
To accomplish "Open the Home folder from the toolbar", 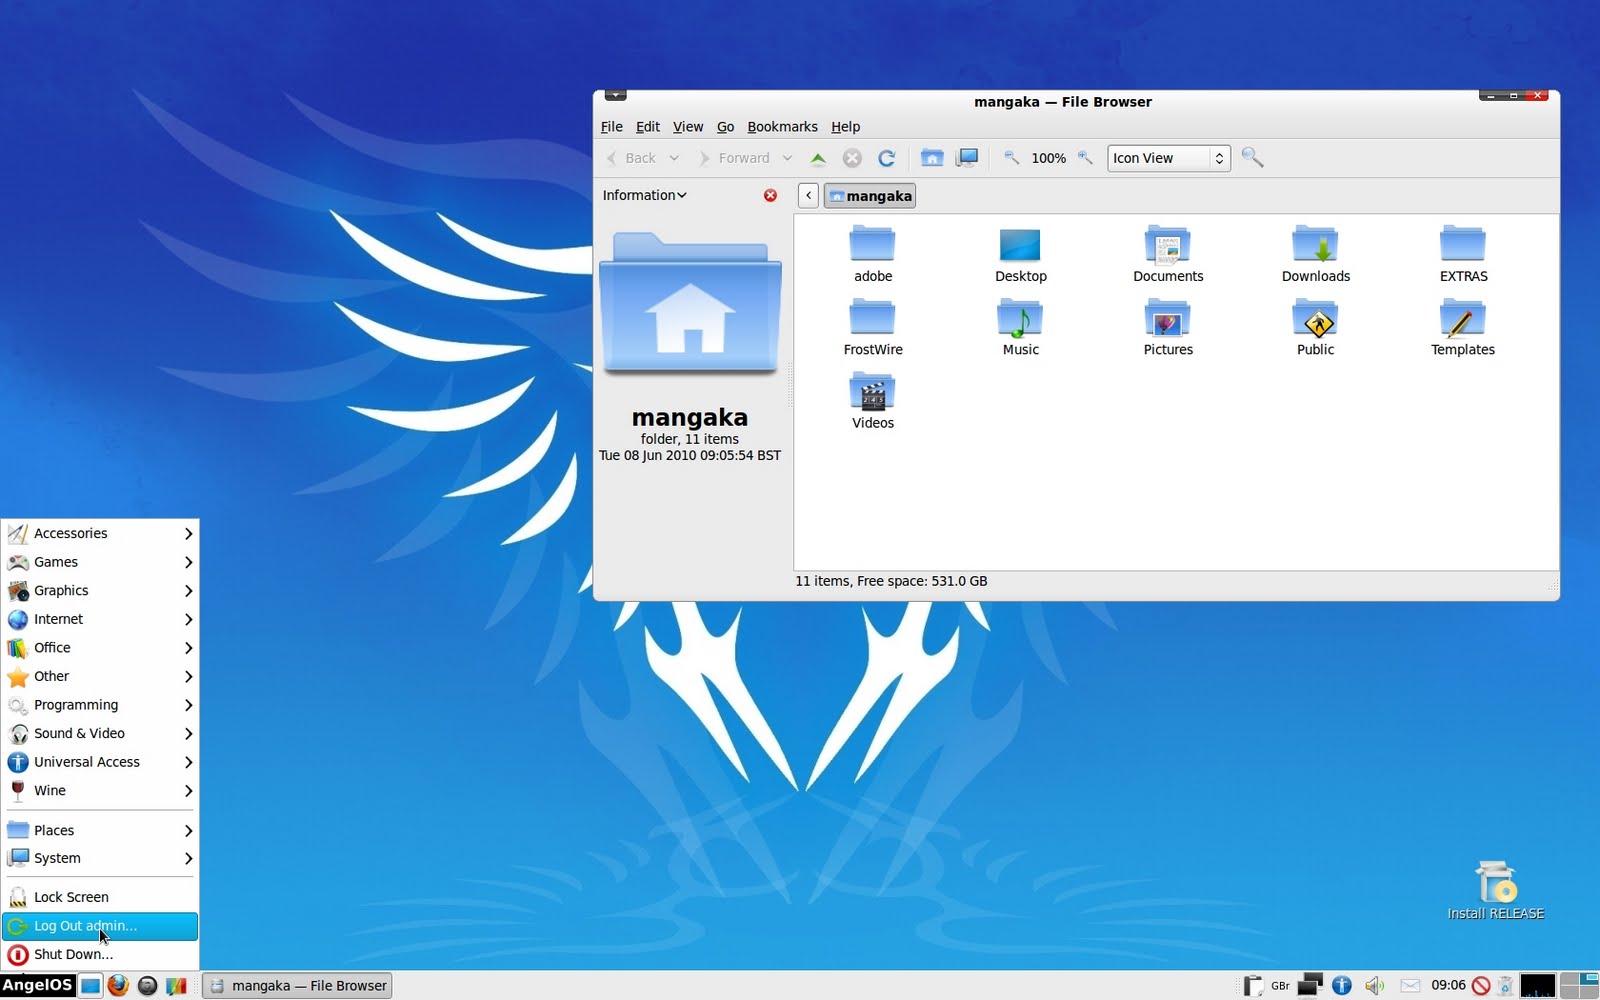I will 933,158.
